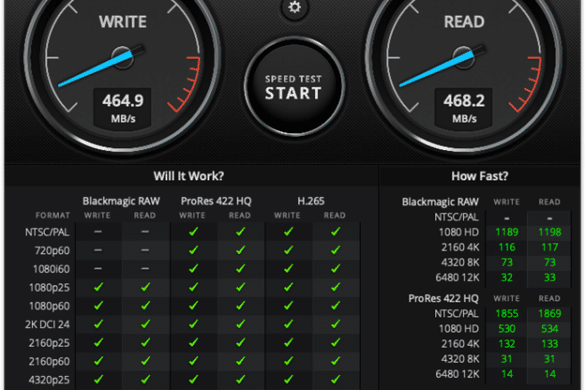
Task: Click the 1080i60 ProRes 422 HQ read checkmark
Action: pyautogui.click(x=240, y=268)
